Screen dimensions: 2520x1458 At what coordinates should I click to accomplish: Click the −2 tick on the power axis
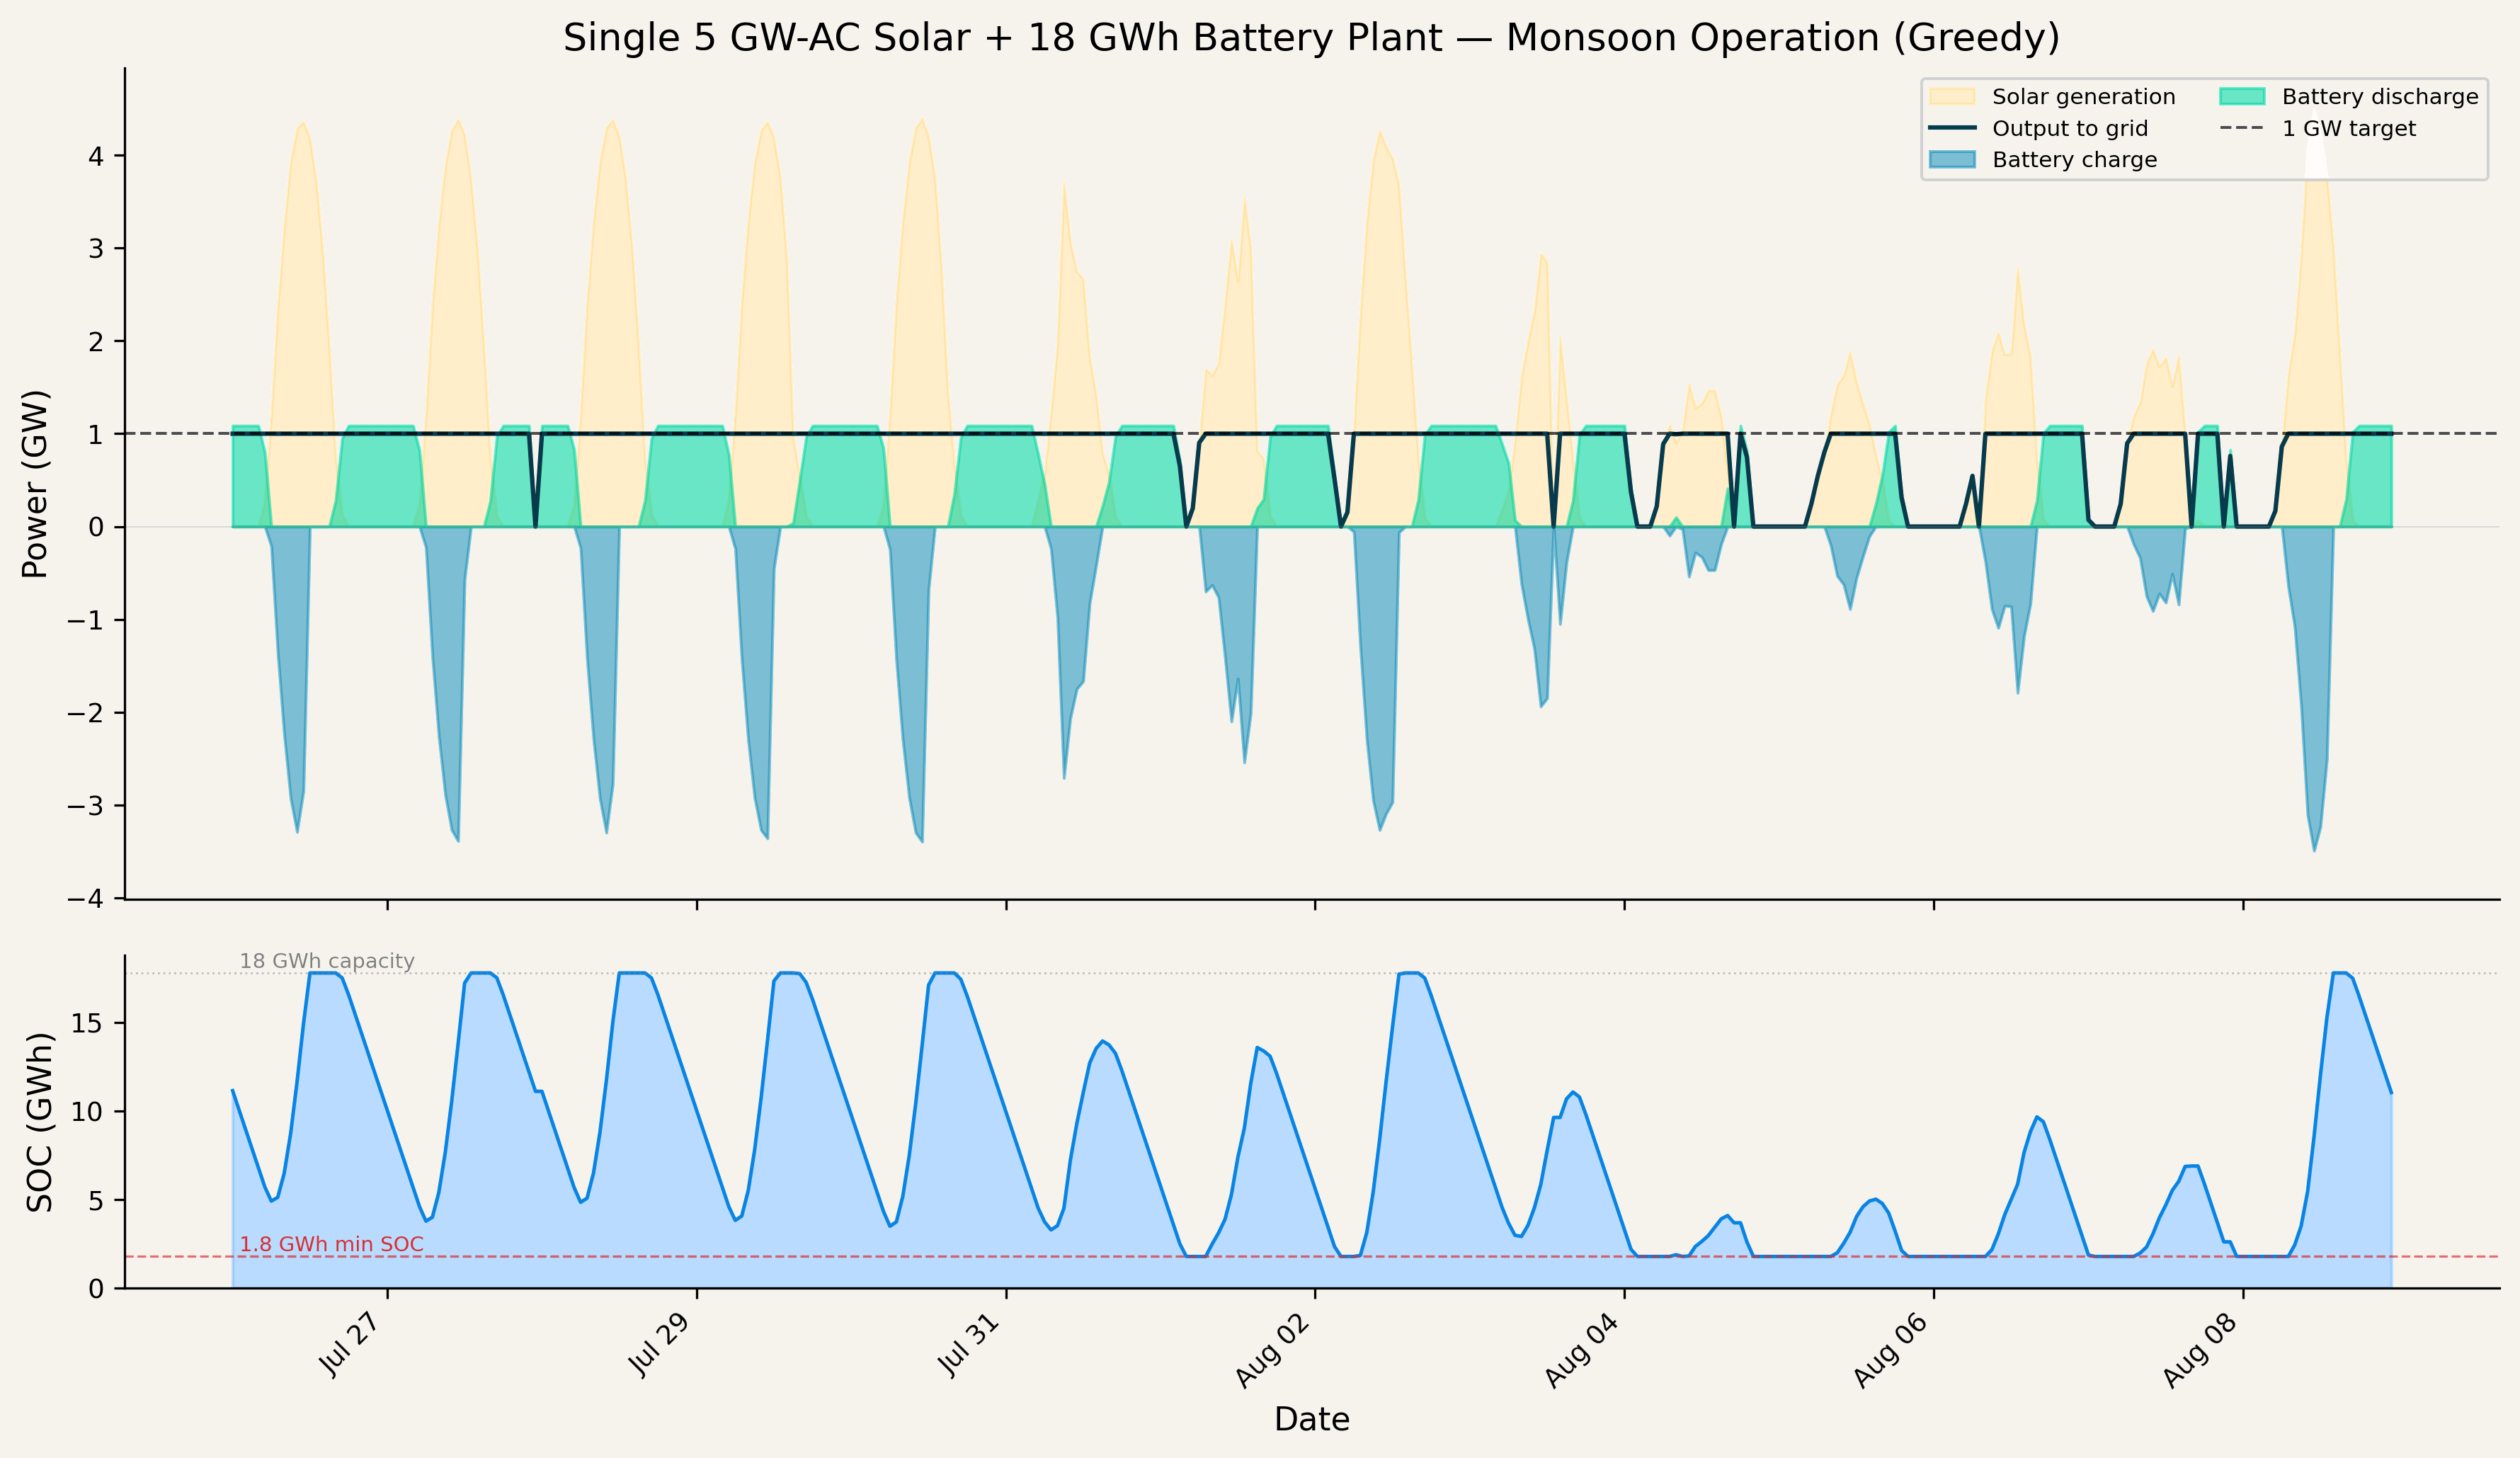click(x=85, y=713)
